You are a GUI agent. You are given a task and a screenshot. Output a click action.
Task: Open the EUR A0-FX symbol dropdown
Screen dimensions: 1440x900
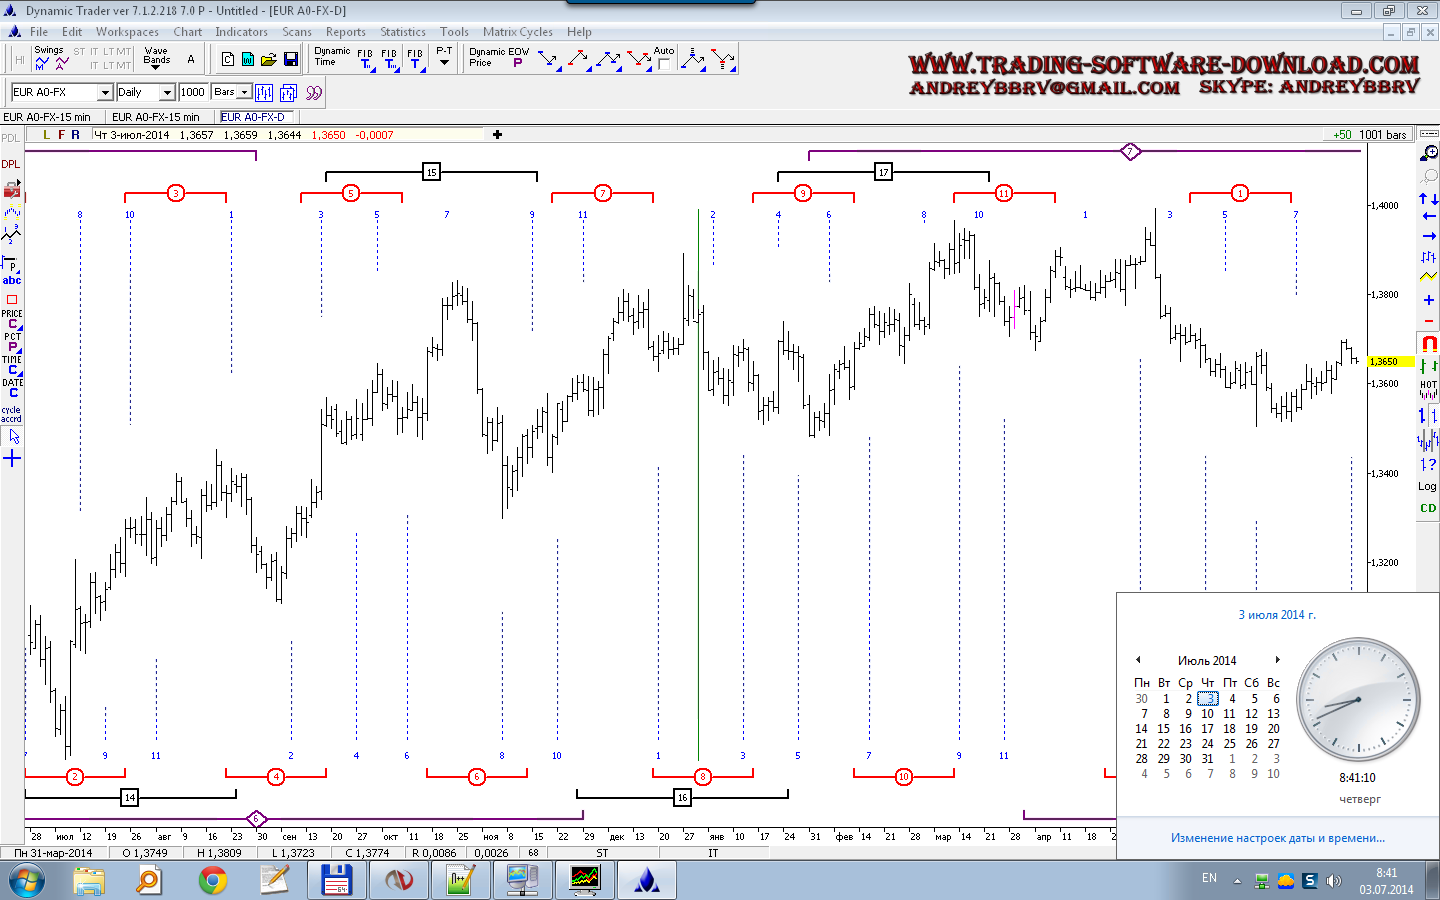click(104, 92)
